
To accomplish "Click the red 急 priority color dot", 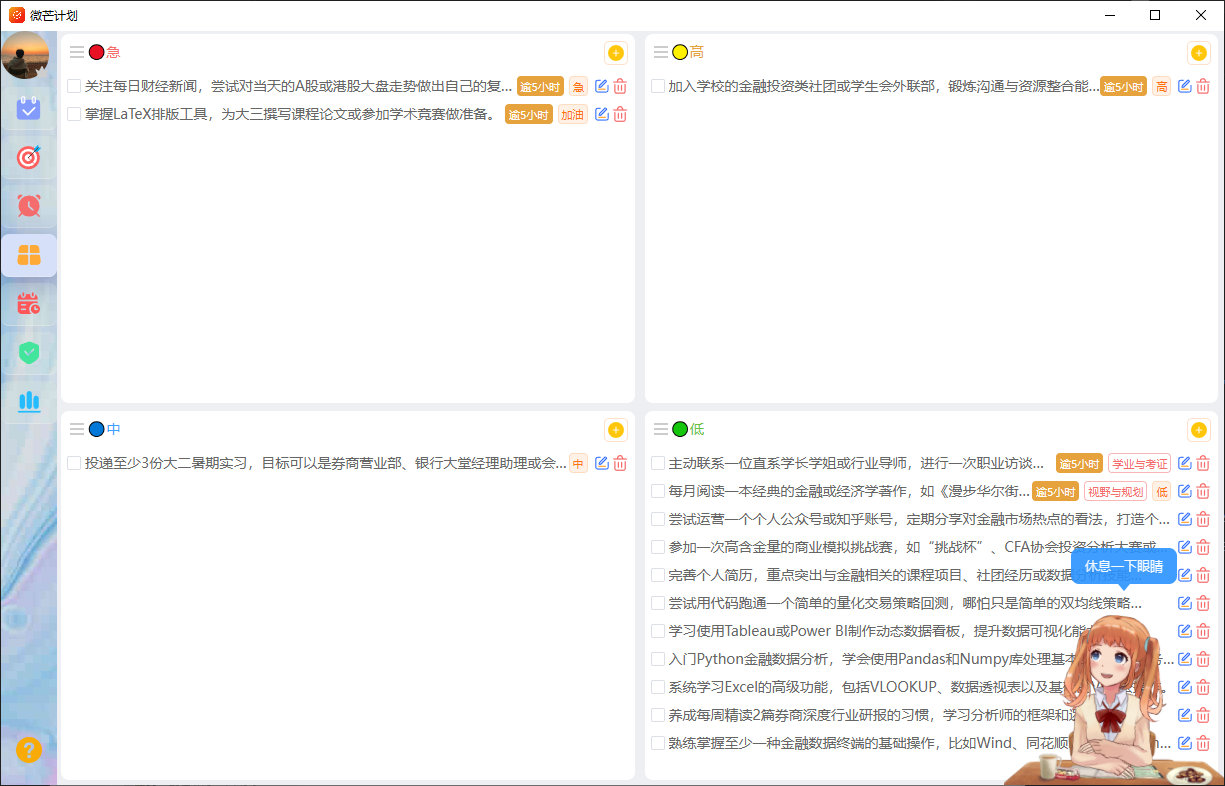I will (97, 52).
